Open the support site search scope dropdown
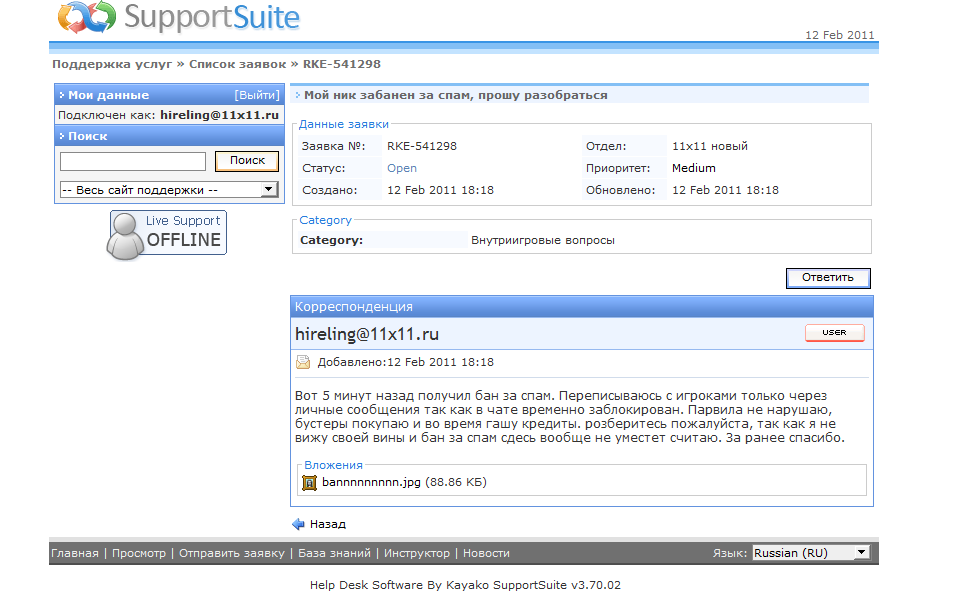Screen dimensions: 955x611 coord(169,190)
